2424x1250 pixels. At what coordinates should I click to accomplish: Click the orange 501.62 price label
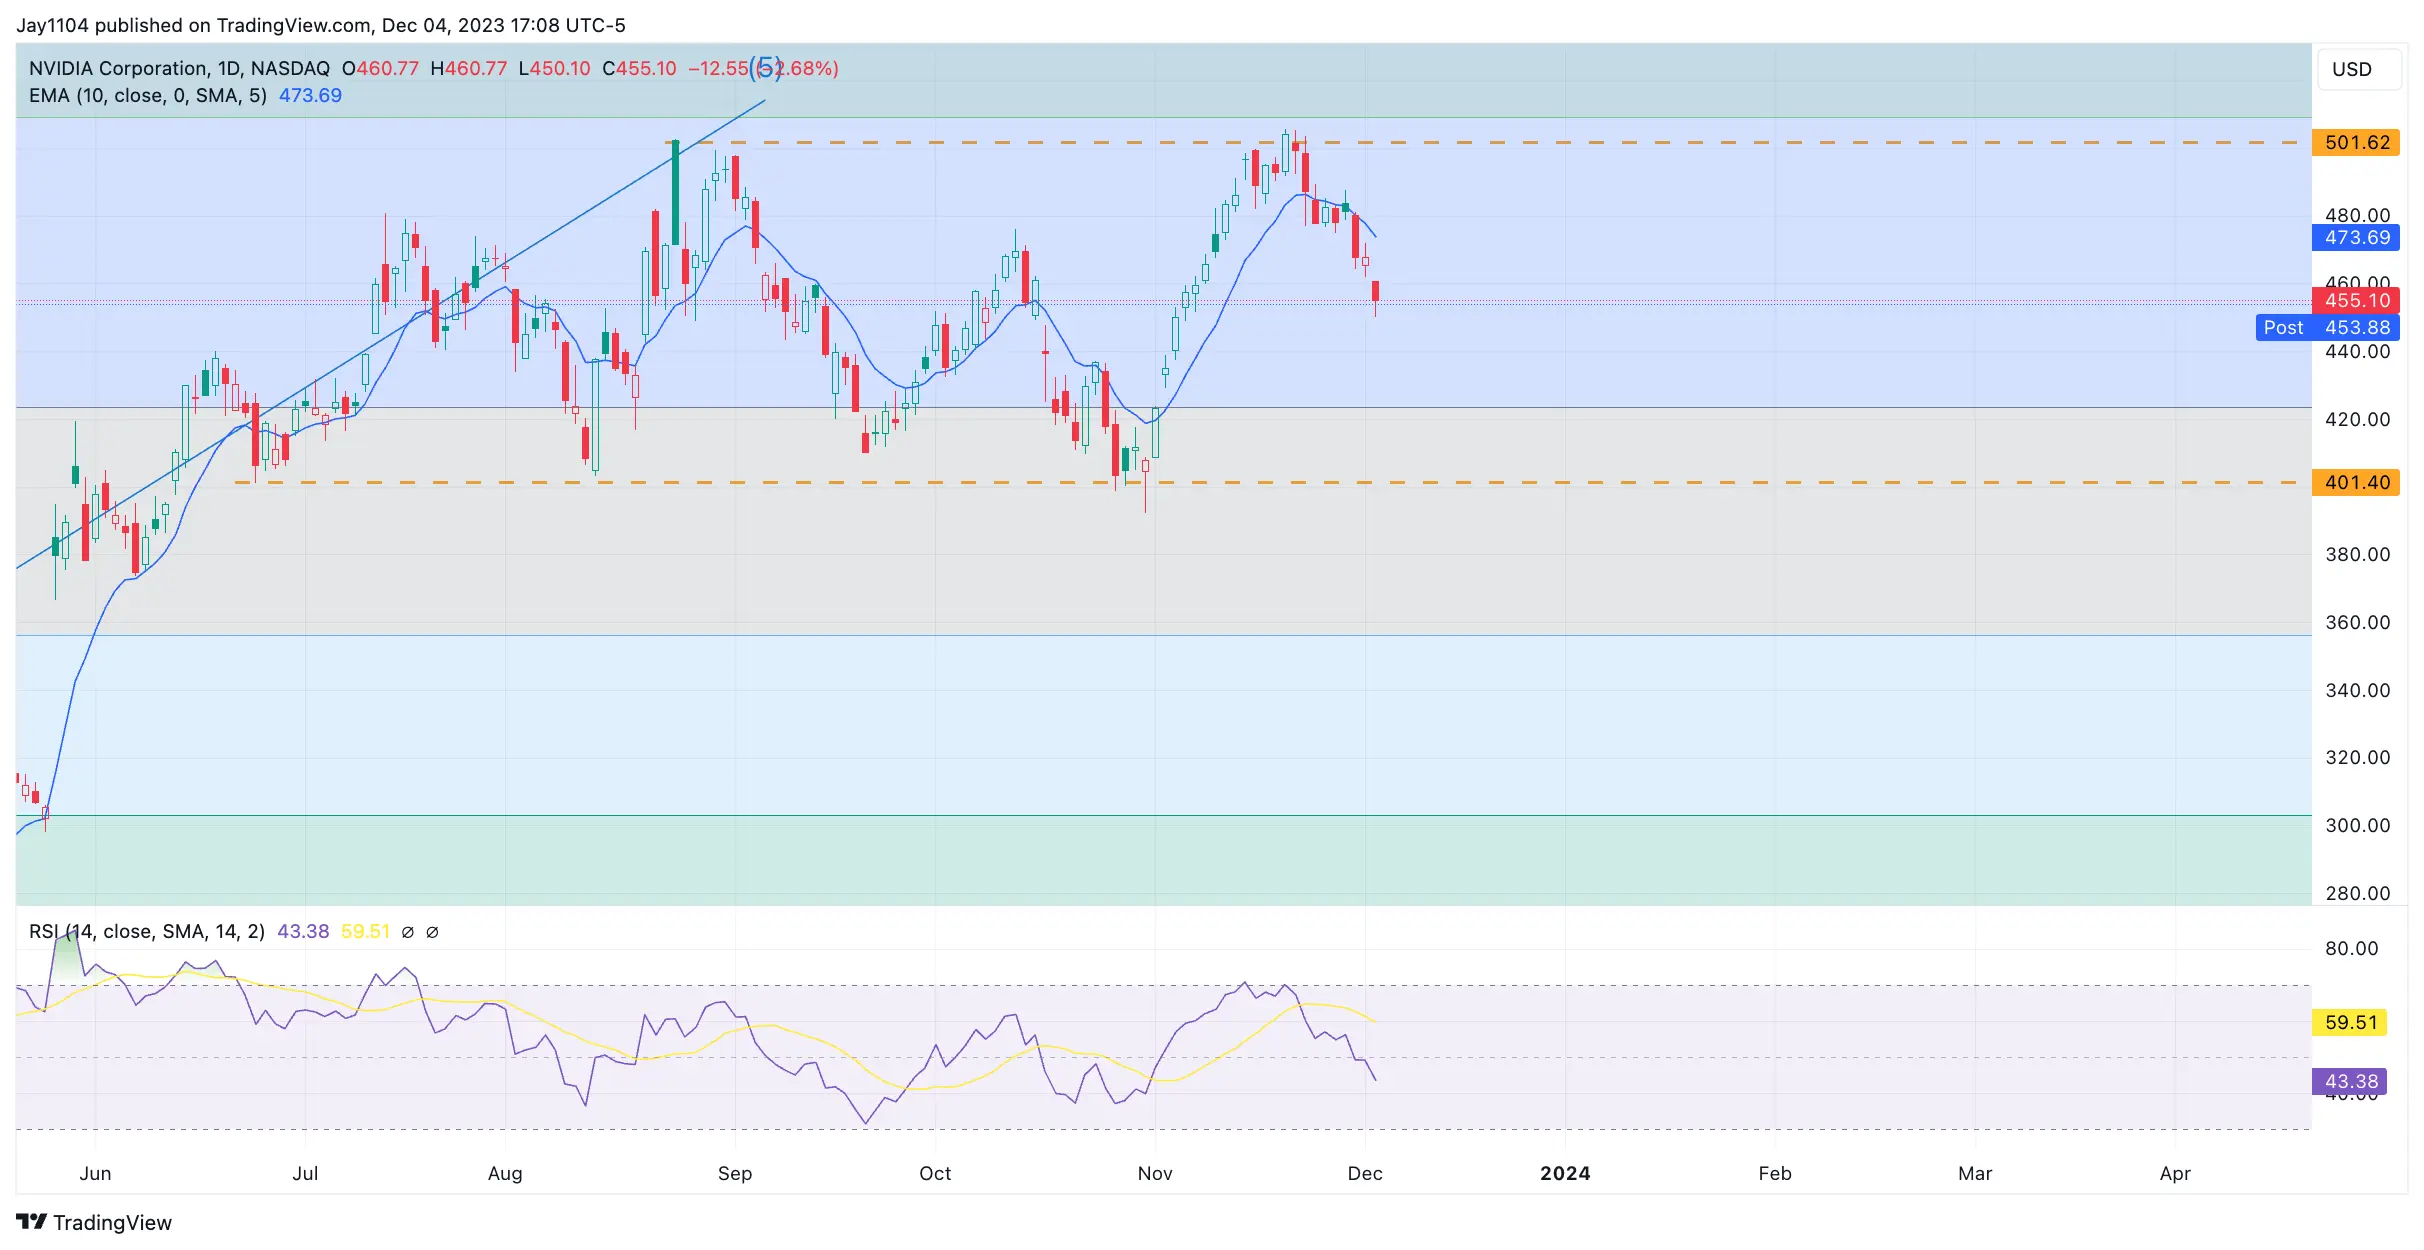pos(2356,142)
